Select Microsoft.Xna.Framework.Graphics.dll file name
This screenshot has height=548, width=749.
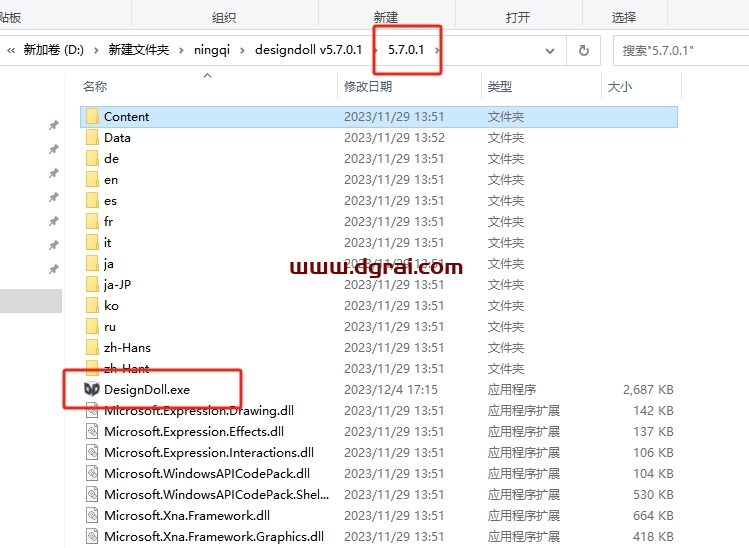(214, 537)
